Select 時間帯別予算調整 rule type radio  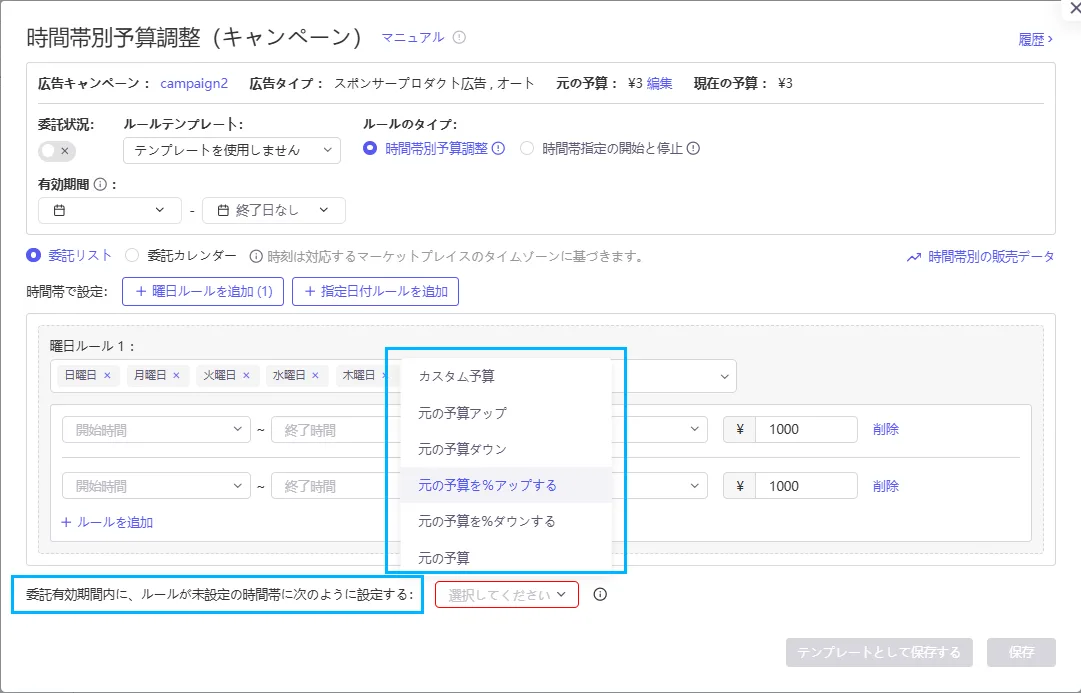(370, 148)
